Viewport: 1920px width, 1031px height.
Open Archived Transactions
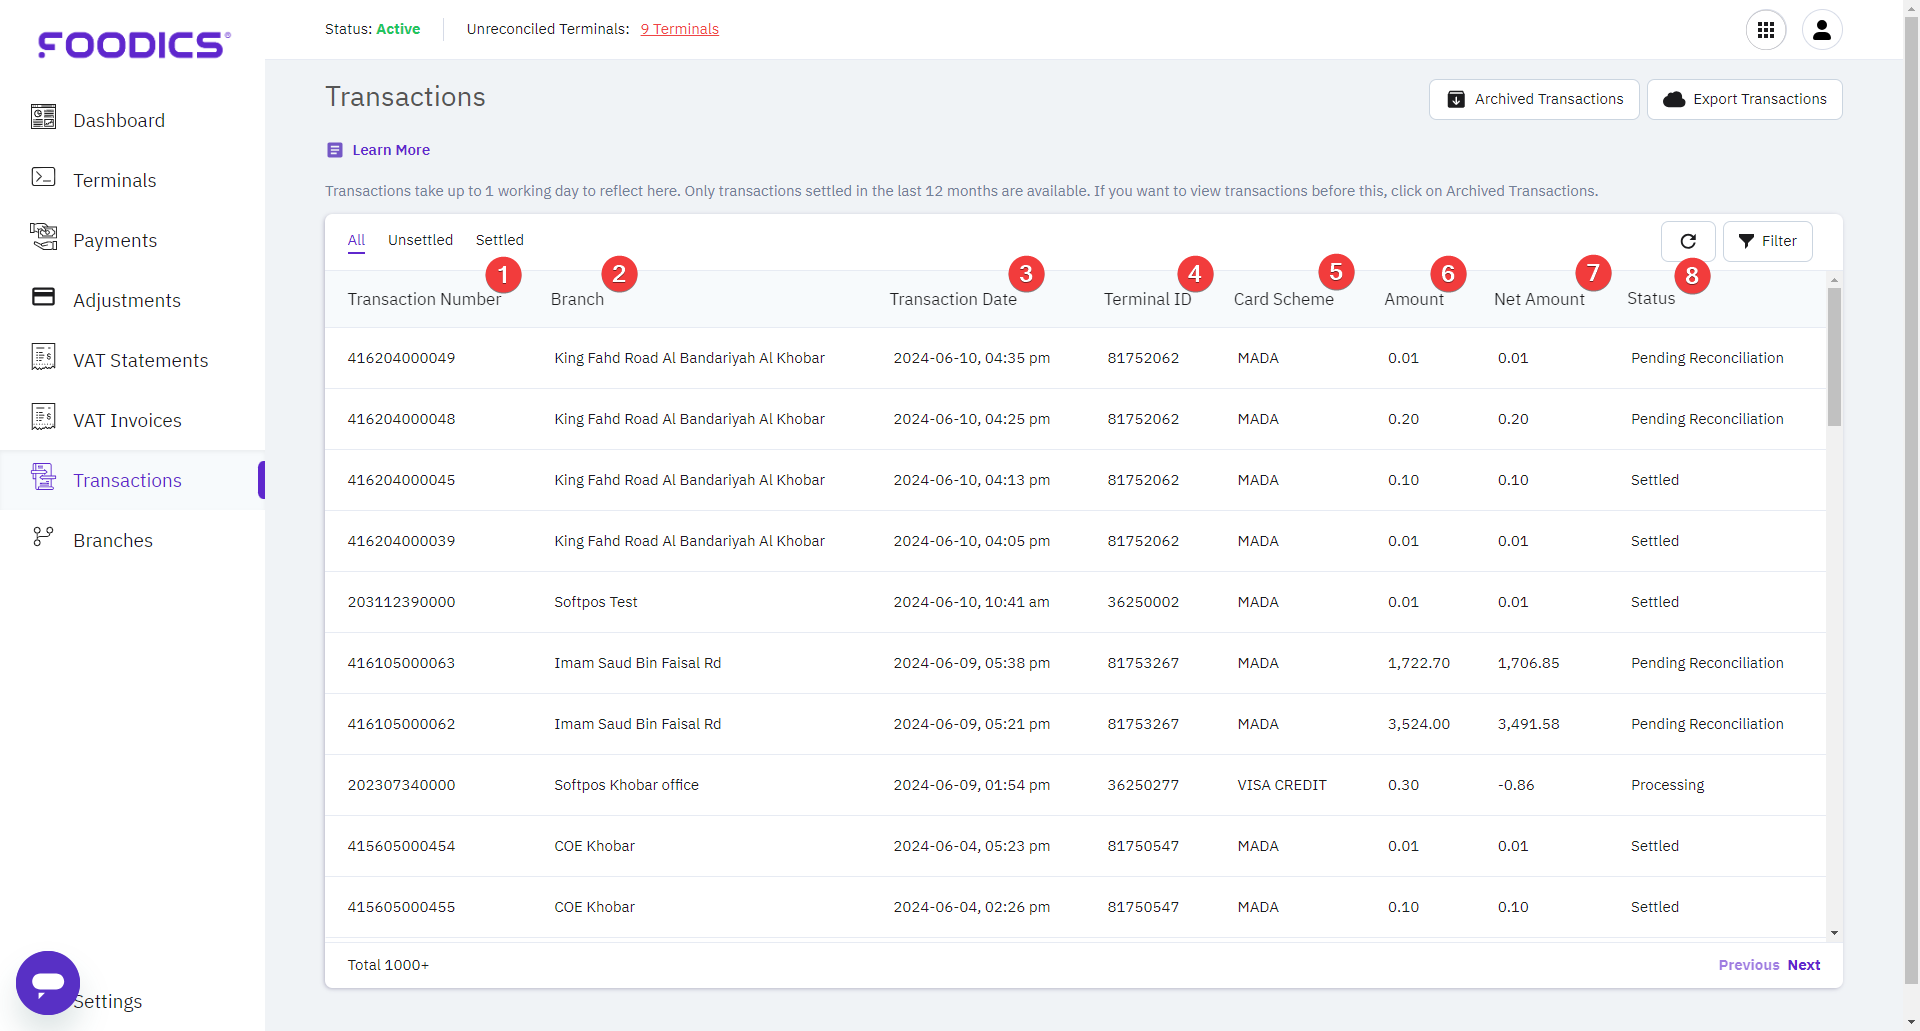[1535, 99]
